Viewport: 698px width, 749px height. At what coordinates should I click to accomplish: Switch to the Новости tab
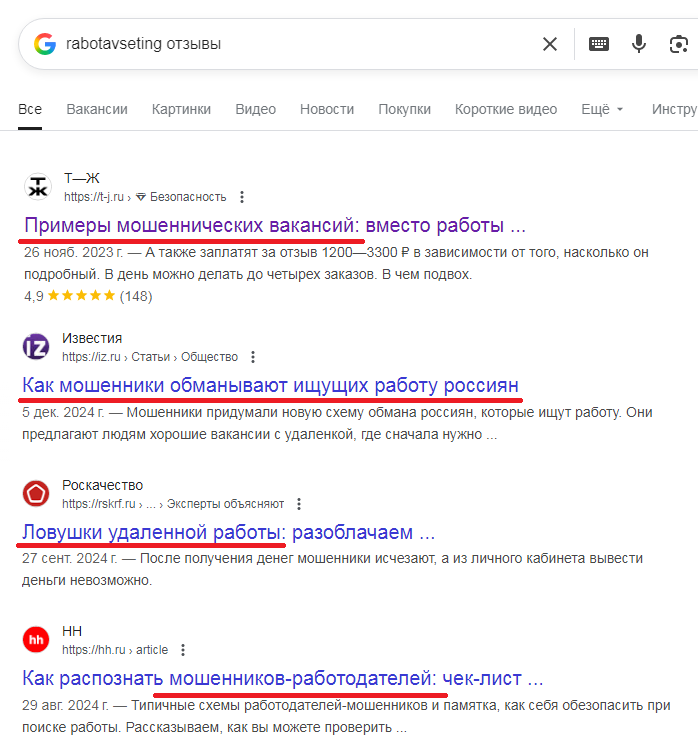[x=327, y=109]
